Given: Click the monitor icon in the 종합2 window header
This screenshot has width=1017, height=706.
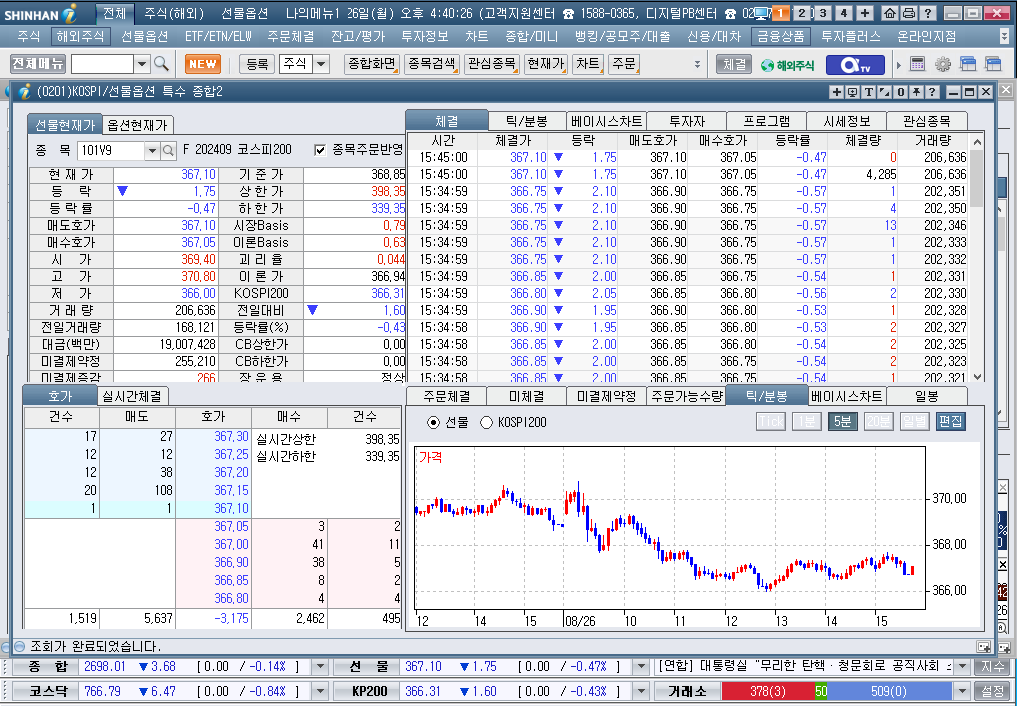Looking at the screenshot, I should 852,92.
